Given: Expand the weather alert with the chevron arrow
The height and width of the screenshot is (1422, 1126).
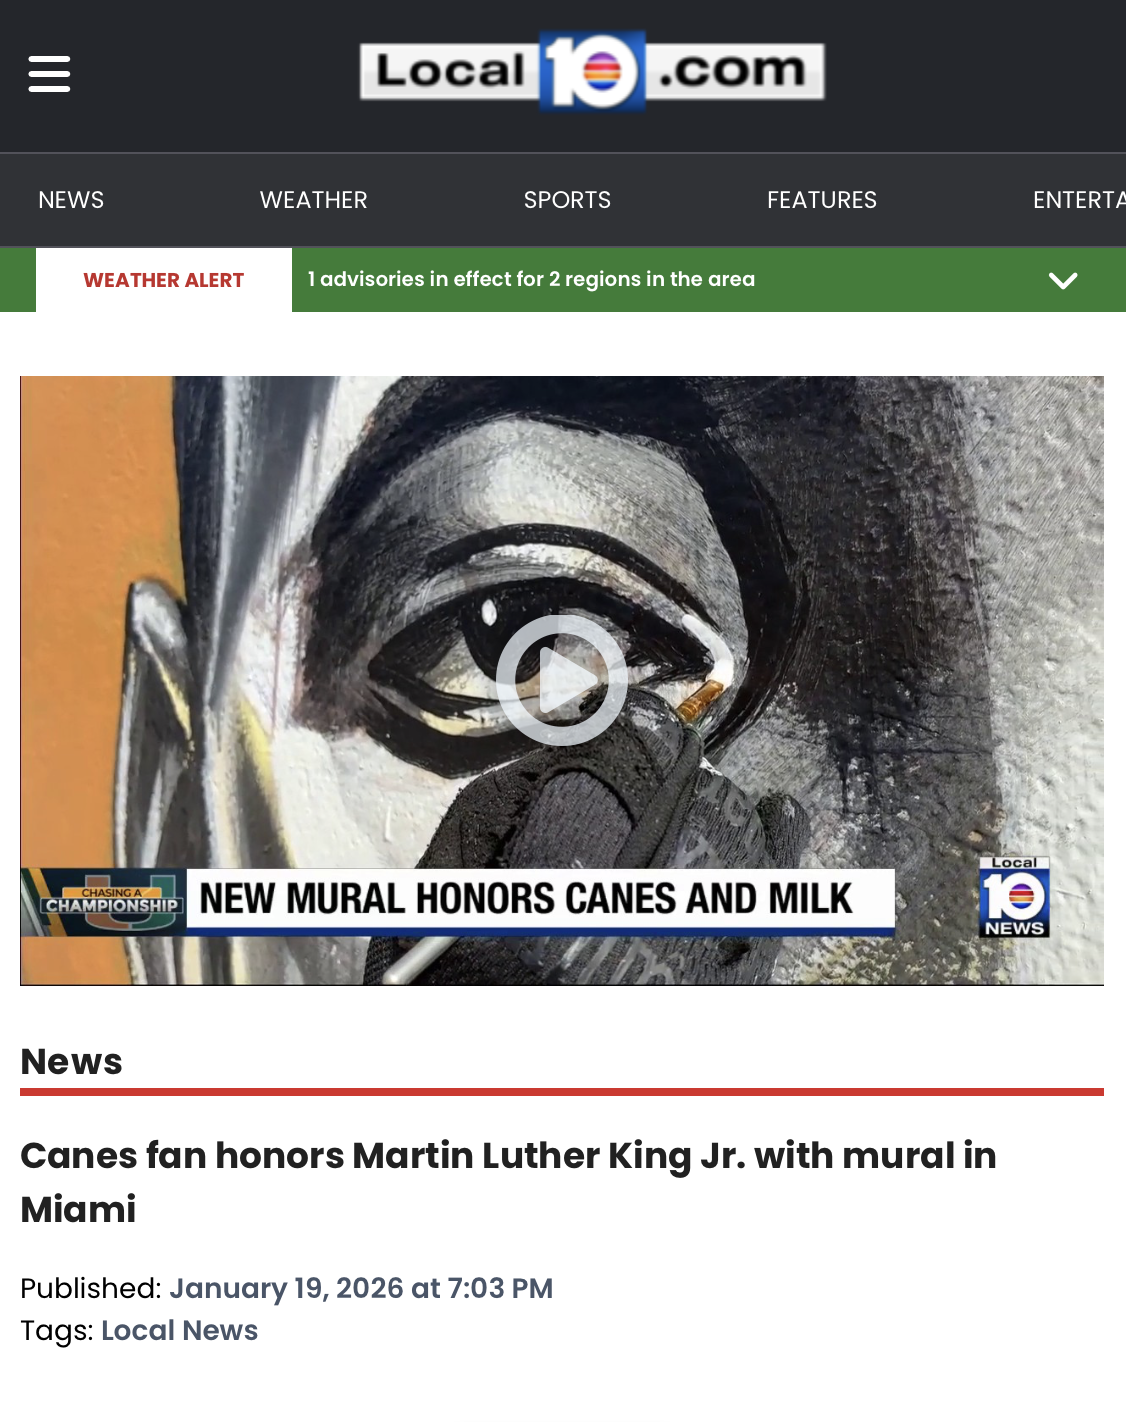Looking at the screenshot, I should click(x=1063, y=280).
